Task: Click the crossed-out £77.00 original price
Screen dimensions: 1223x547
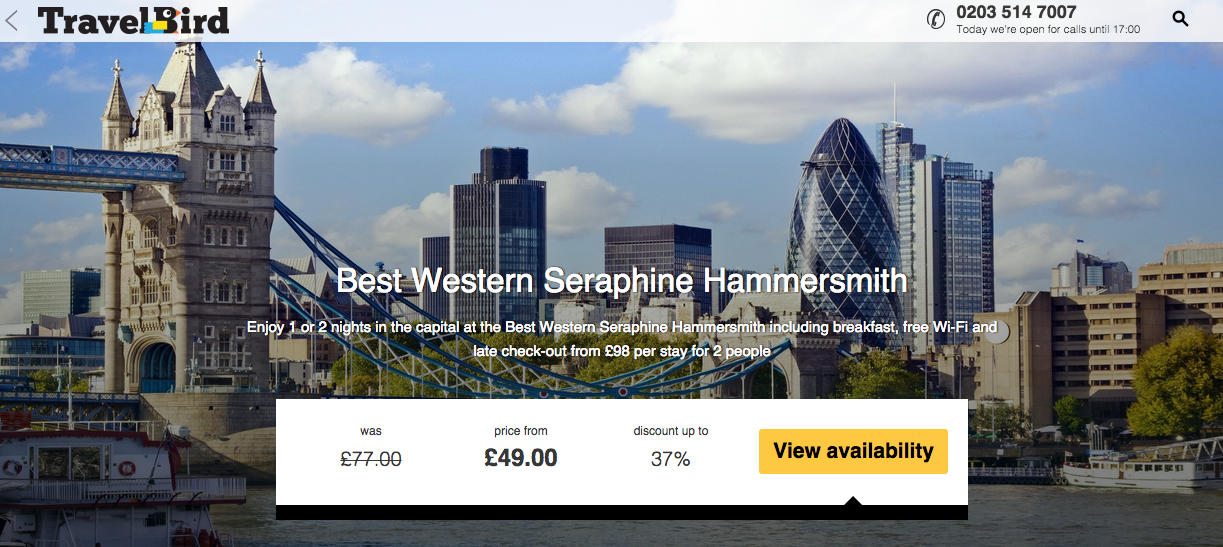Action: pos(371,459)
